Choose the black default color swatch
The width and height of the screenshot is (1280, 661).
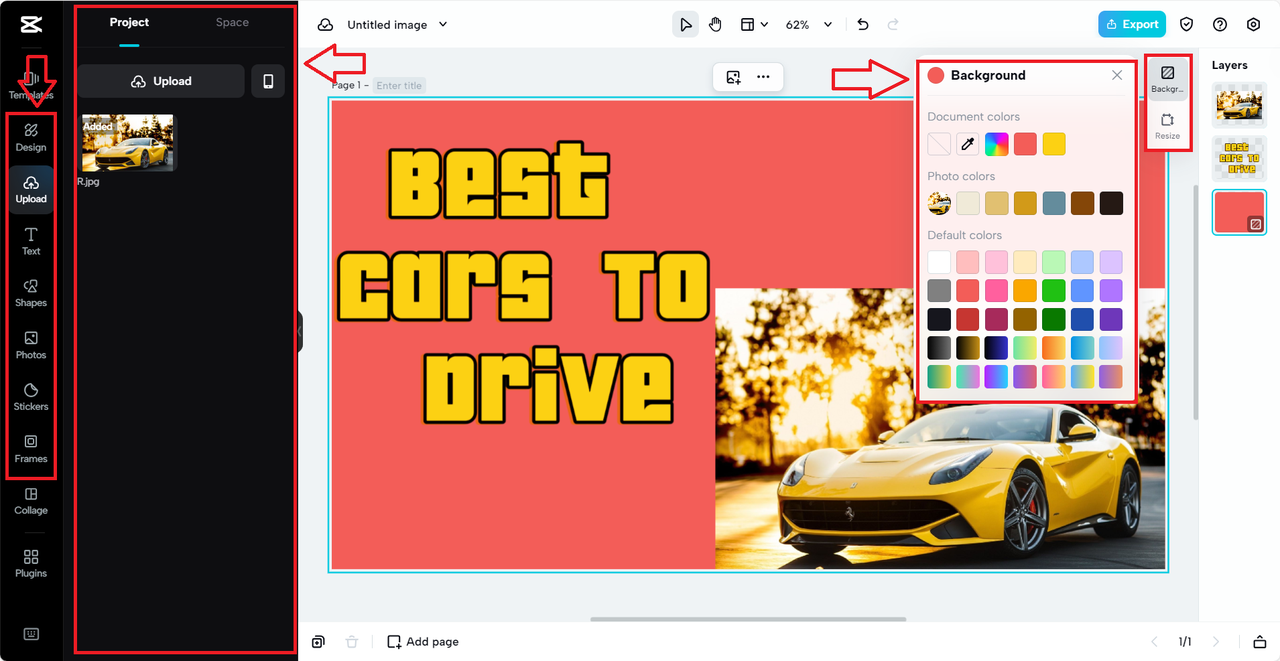pyautogui.click(x=939, y=319)
